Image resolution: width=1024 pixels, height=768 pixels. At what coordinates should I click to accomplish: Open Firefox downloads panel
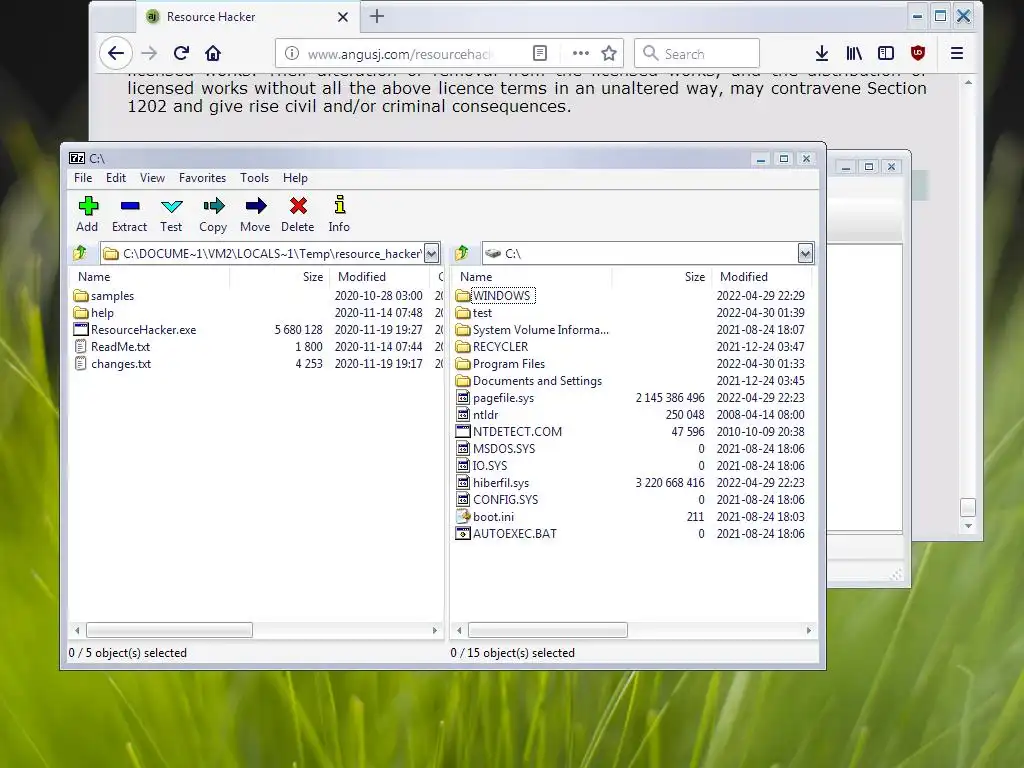(822, 53)
